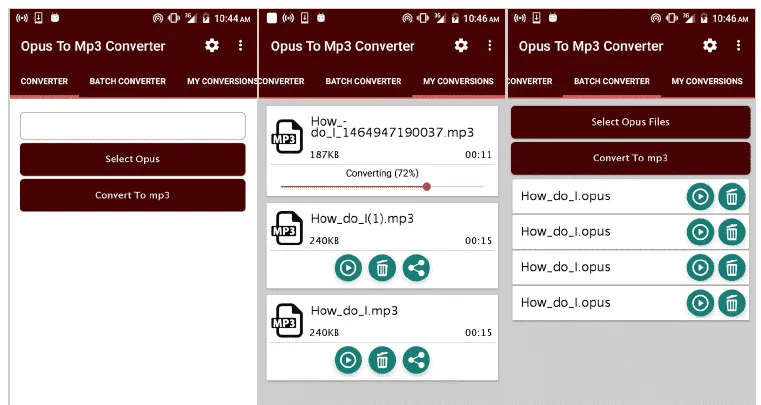Select BATCH CONVERTER tab in right screen

(612, 81)
